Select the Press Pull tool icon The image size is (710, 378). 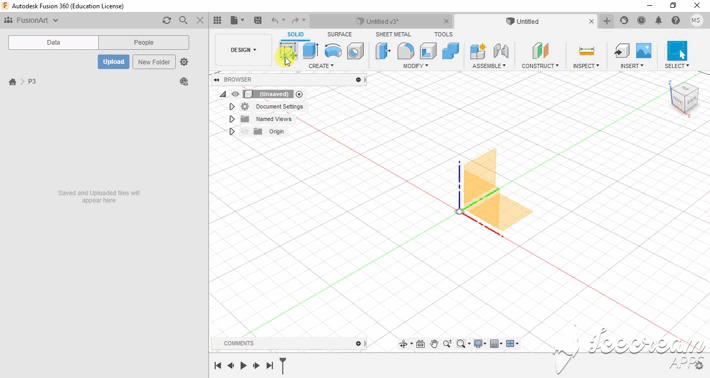[x=383, y=51]
